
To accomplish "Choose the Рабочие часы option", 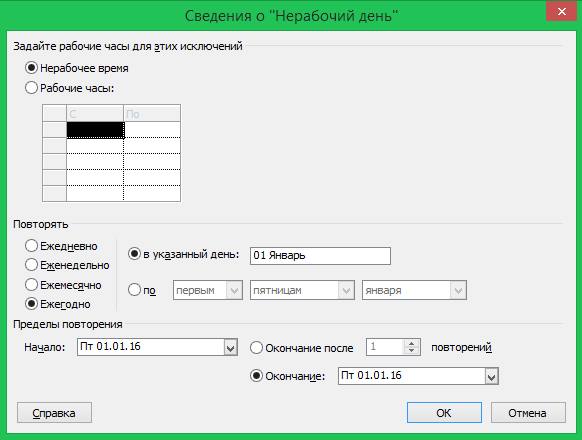I will (31, 88).
